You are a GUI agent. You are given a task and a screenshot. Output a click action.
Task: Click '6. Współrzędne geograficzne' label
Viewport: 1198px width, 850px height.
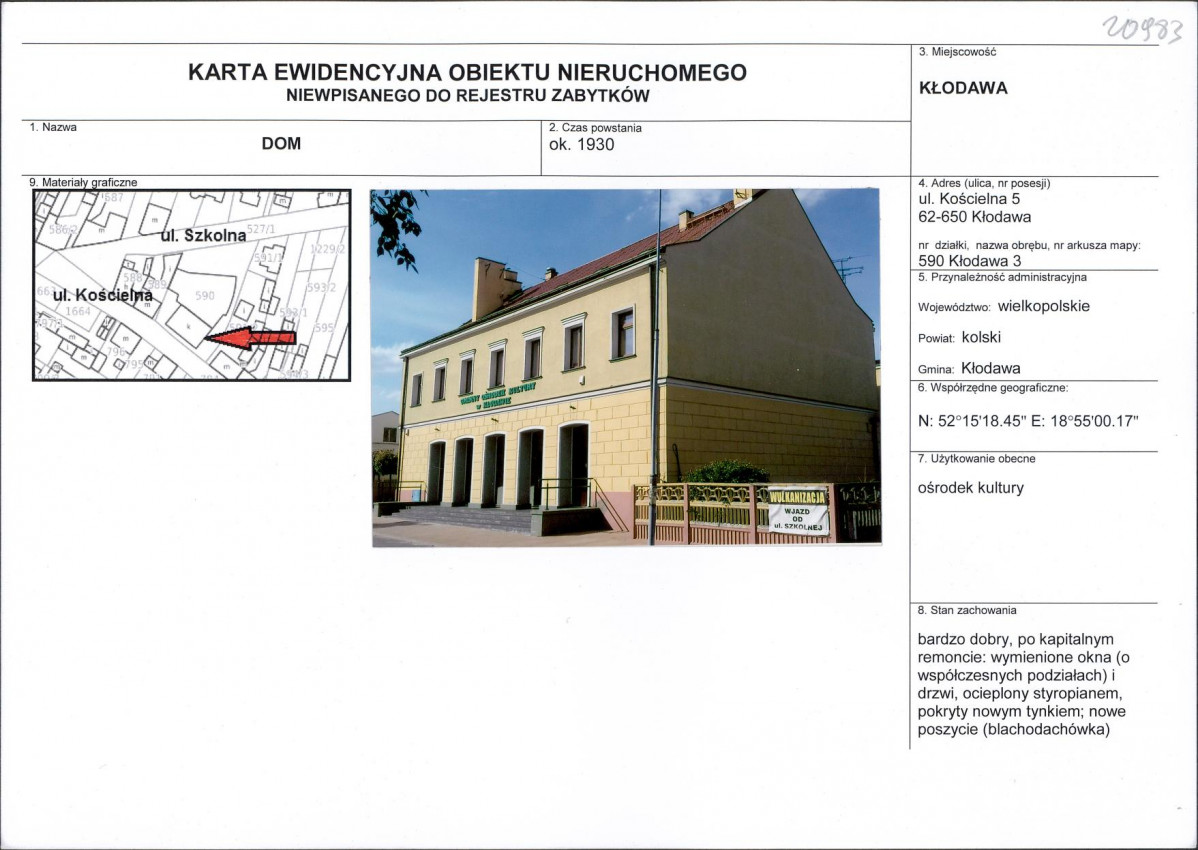point(992,388)
